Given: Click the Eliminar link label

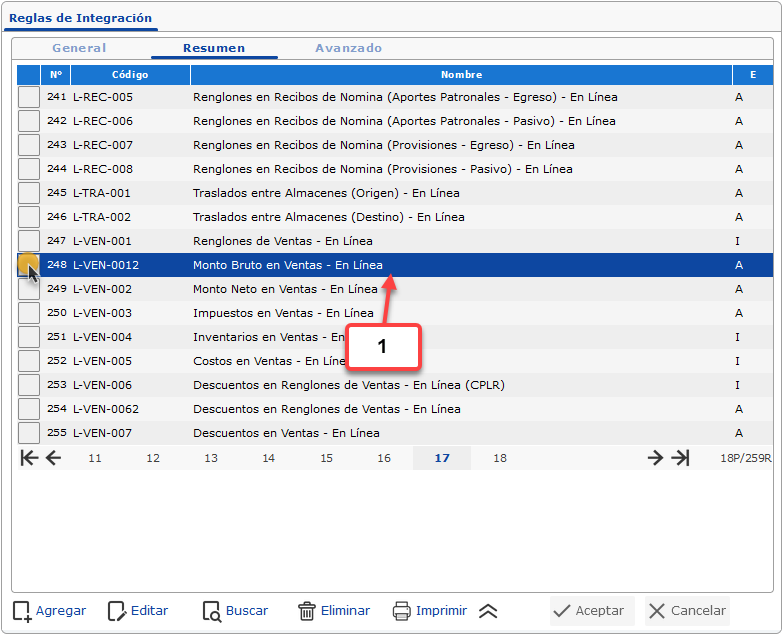Looking at the screenshot, I should click(345, 611).
